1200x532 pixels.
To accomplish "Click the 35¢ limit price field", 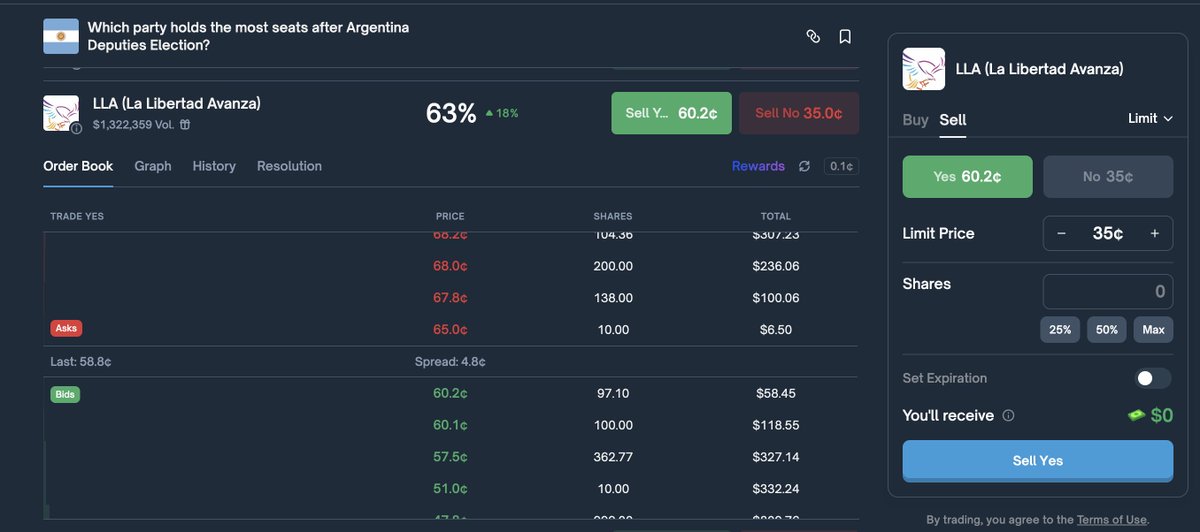I will click(1108, 233).
